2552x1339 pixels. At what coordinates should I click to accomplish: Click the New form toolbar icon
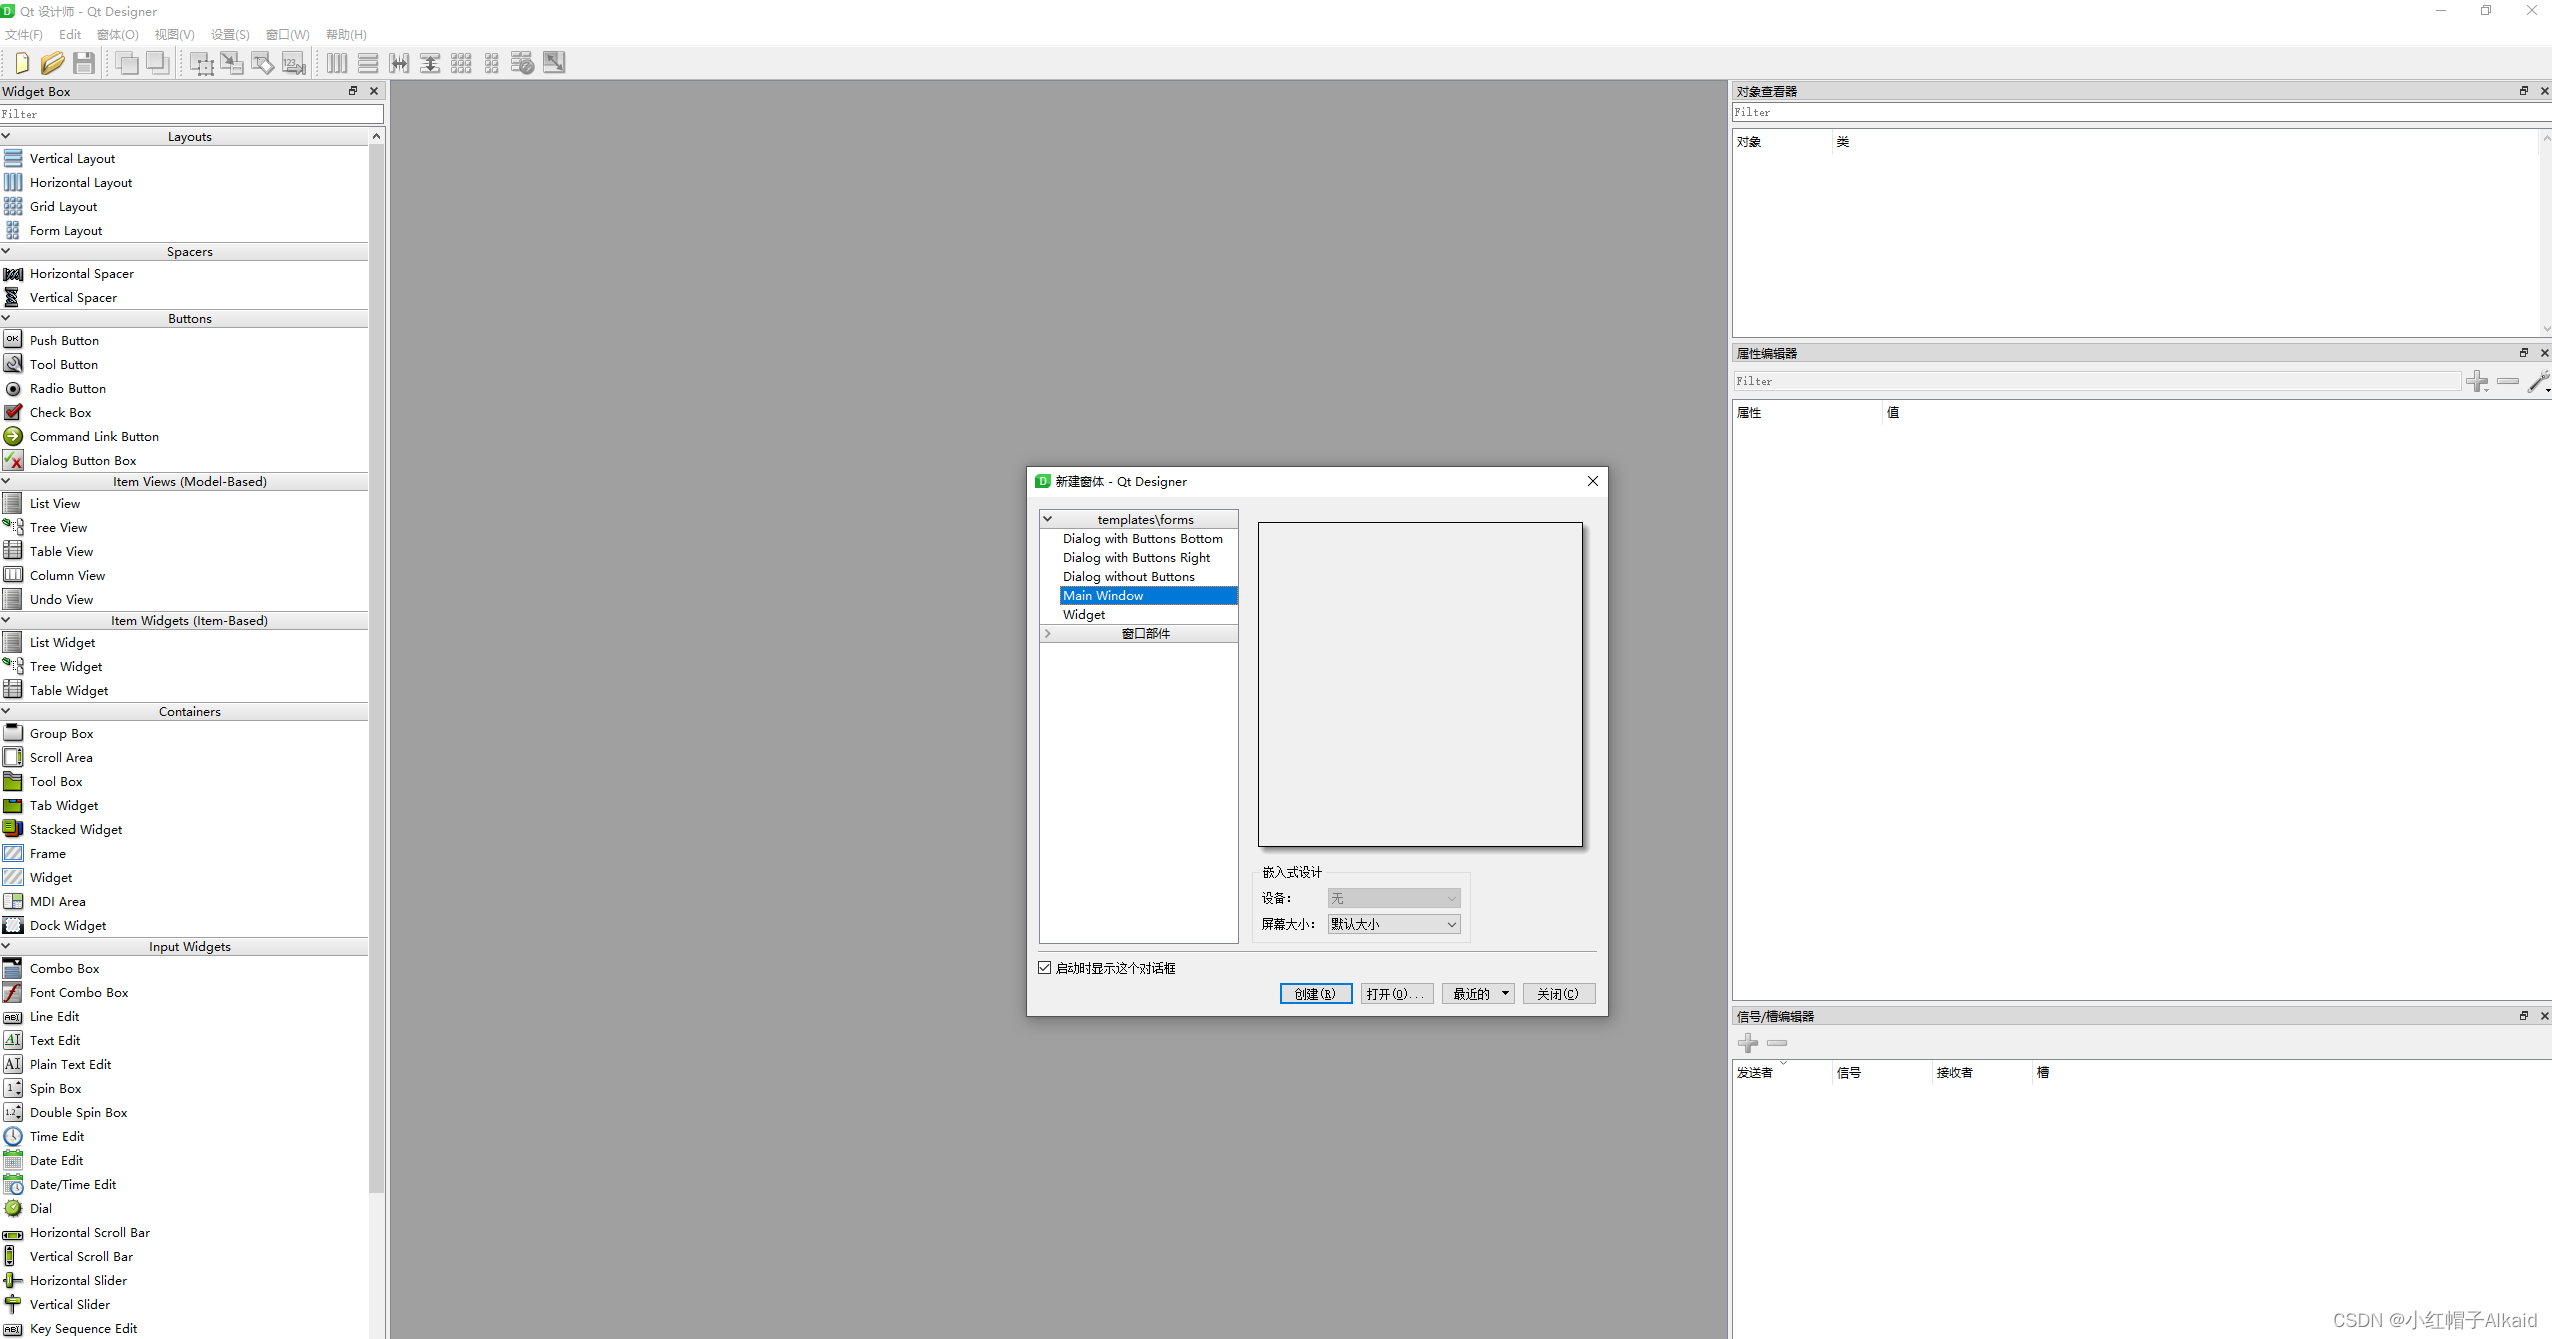(21, 63)
